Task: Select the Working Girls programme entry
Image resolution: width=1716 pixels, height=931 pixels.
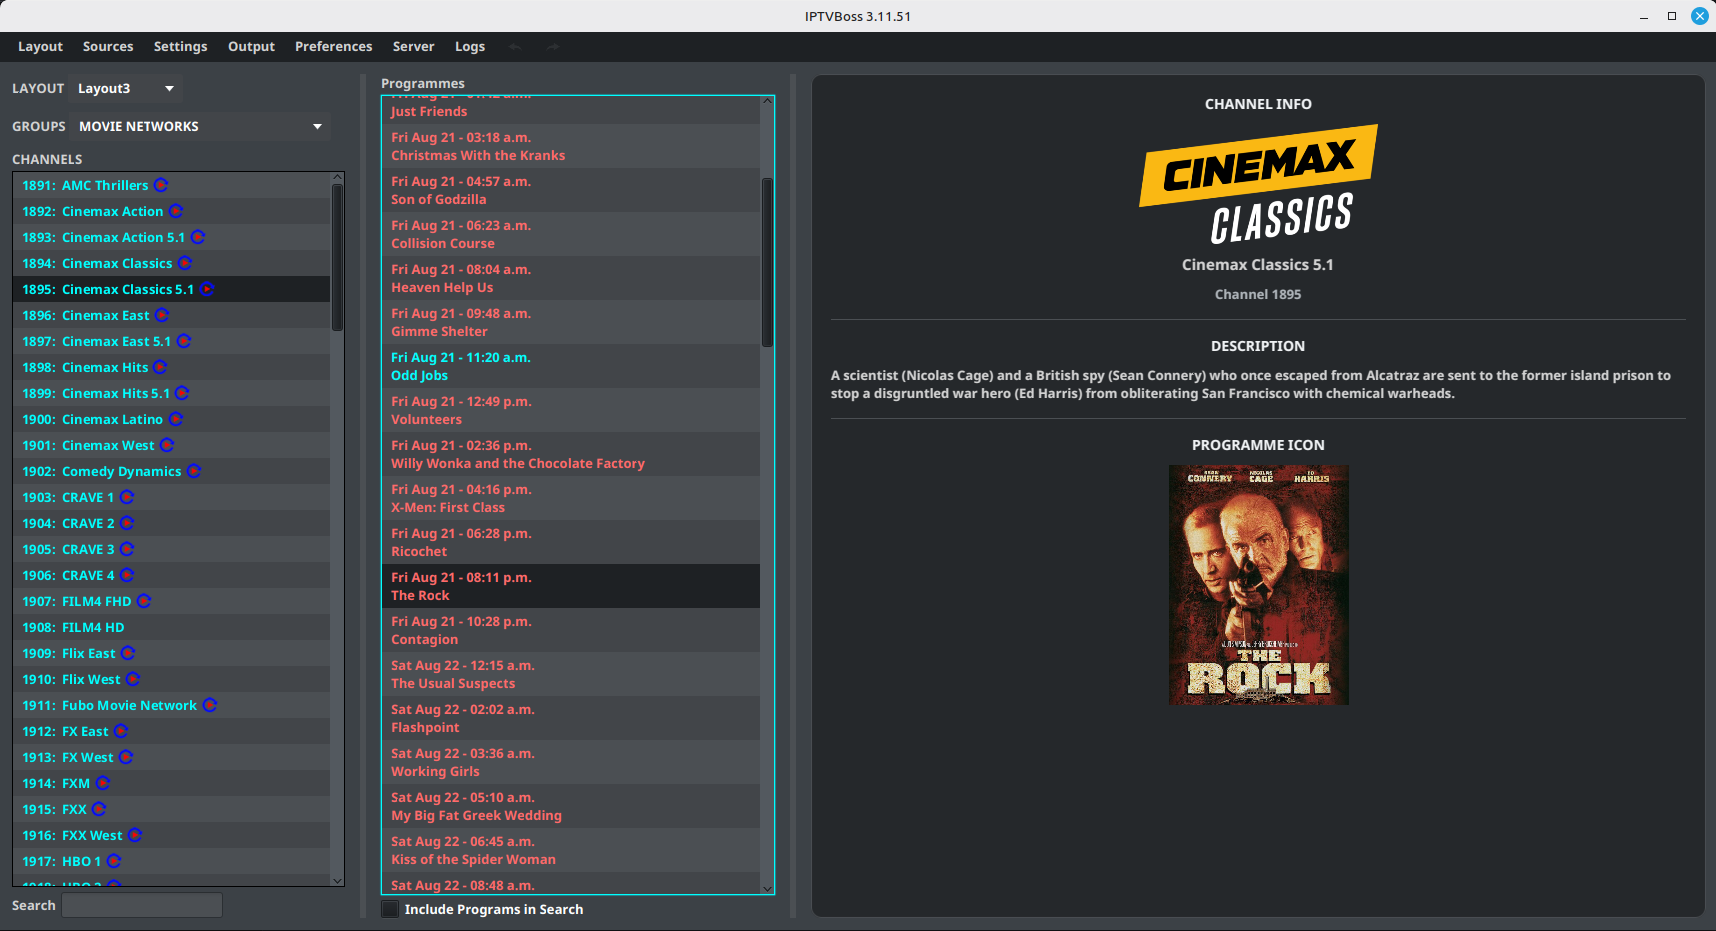Action: (x=571, y=762)
